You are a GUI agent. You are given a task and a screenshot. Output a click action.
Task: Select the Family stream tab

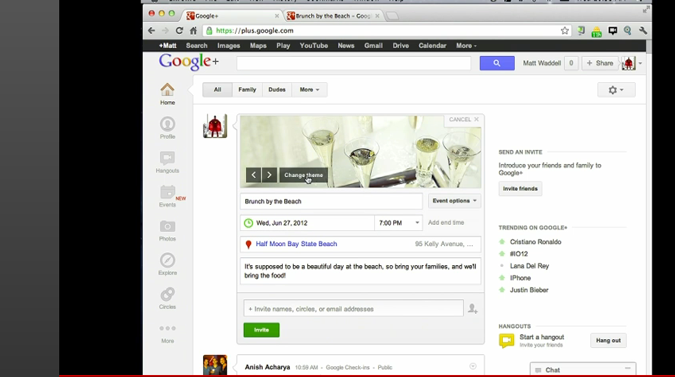click(247, 90)
